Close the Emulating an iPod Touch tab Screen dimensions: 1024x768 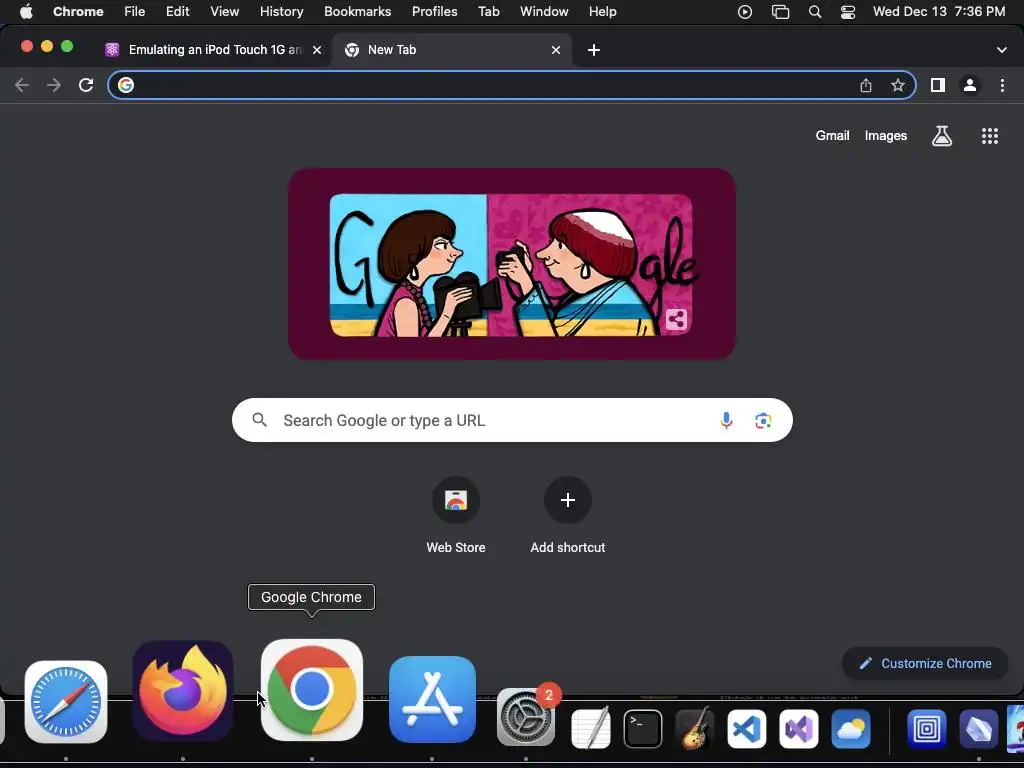pos(317,50)
